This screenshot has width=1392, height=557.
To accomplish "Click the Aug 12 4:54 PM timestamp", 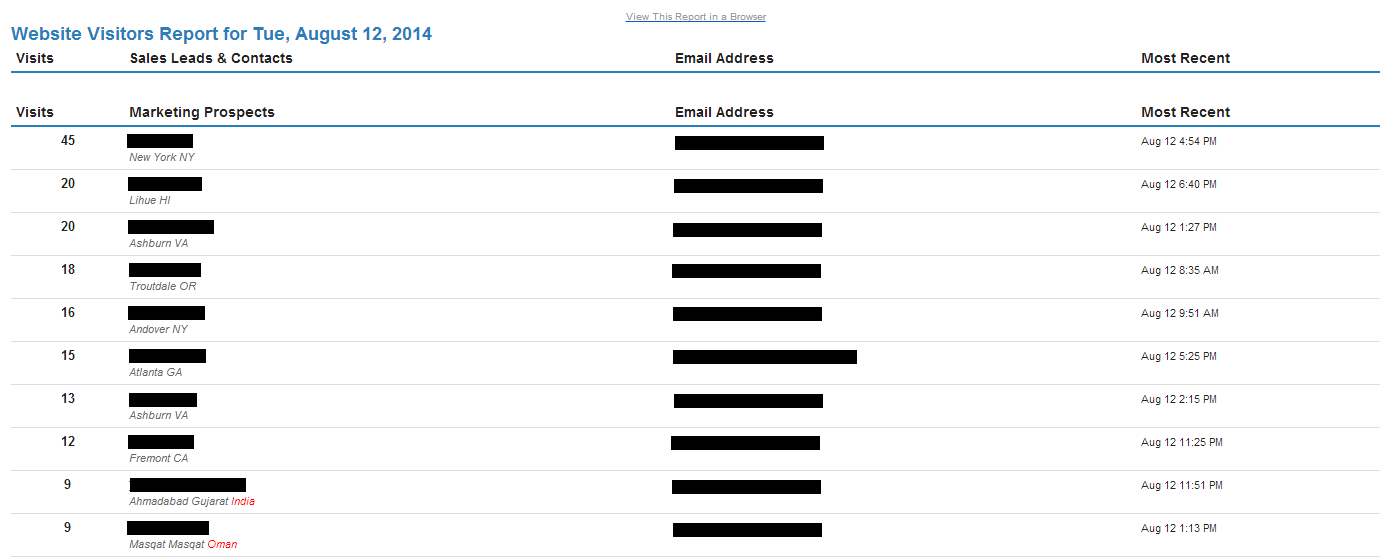I will [x=1179, y=142].
